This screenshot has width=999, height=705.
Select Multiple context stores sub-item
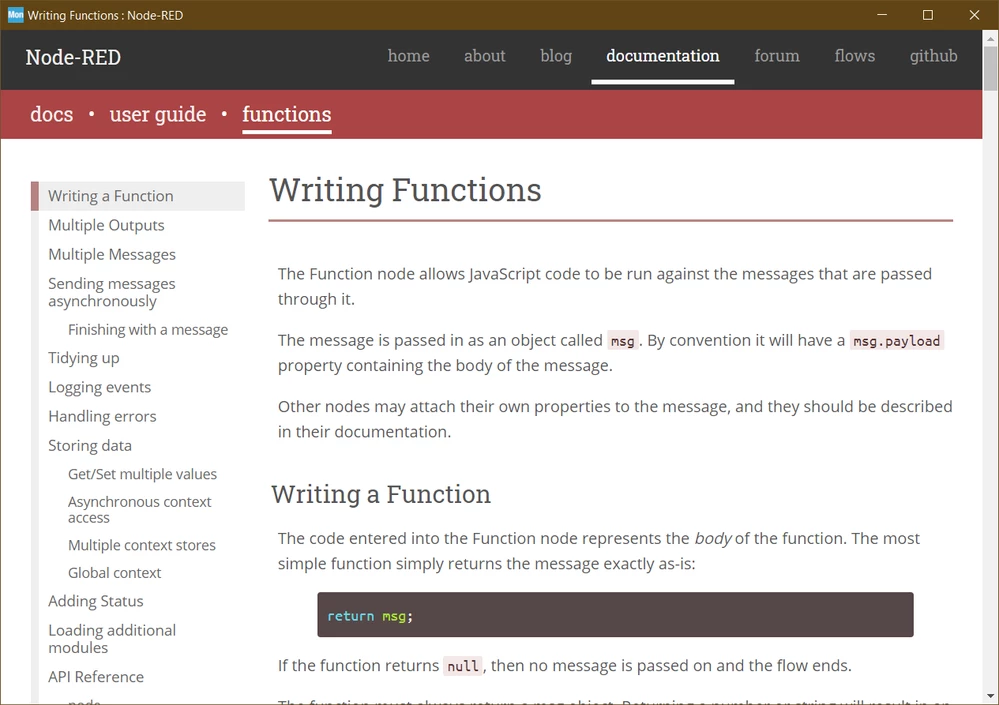(x=141, y=545)
